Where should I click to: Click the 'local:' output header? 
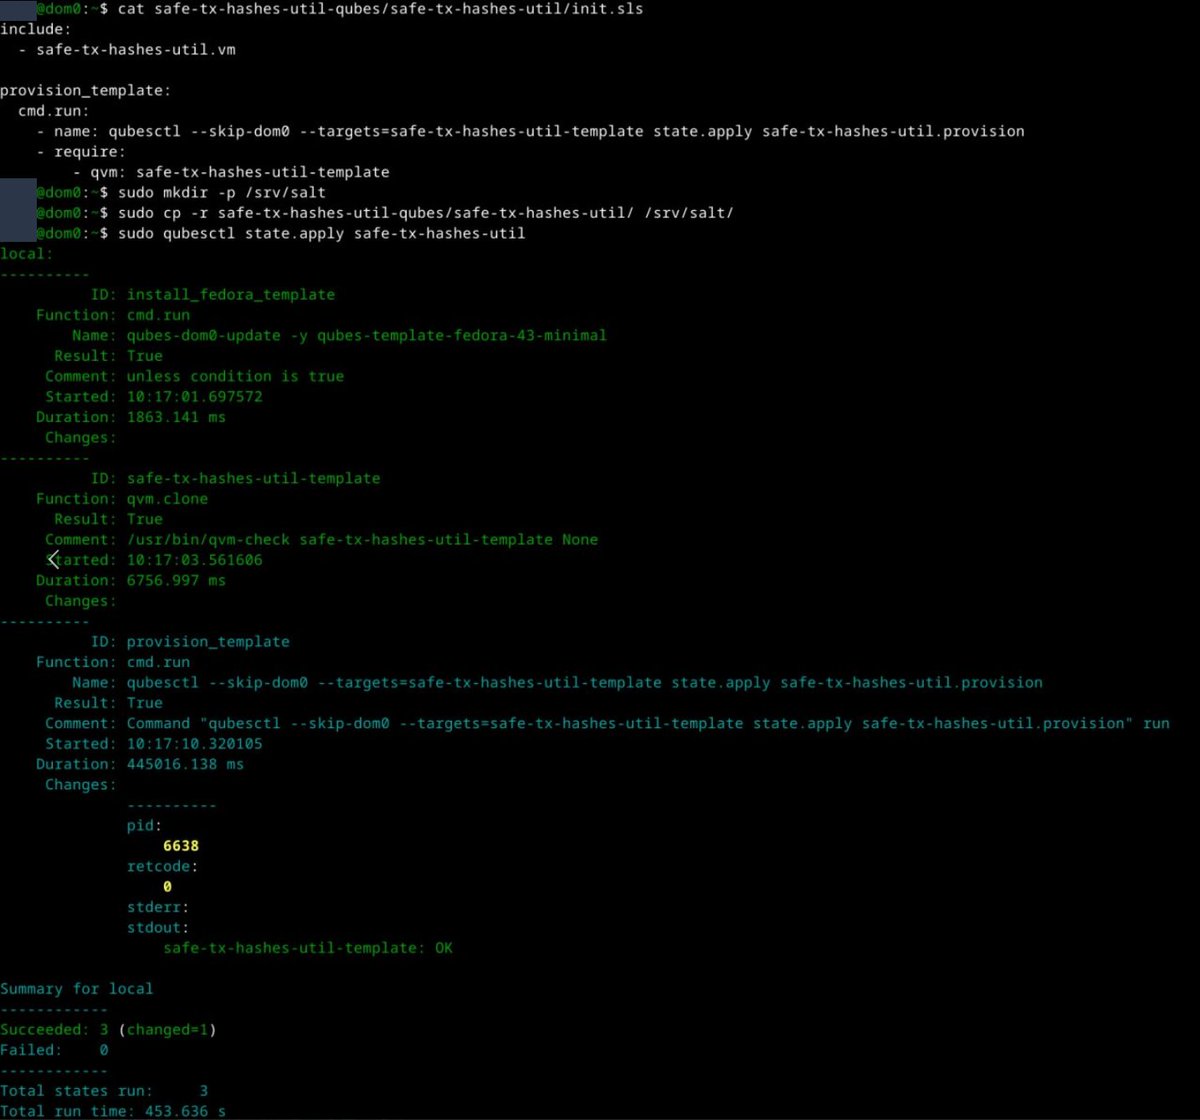[x=27, y=254]
